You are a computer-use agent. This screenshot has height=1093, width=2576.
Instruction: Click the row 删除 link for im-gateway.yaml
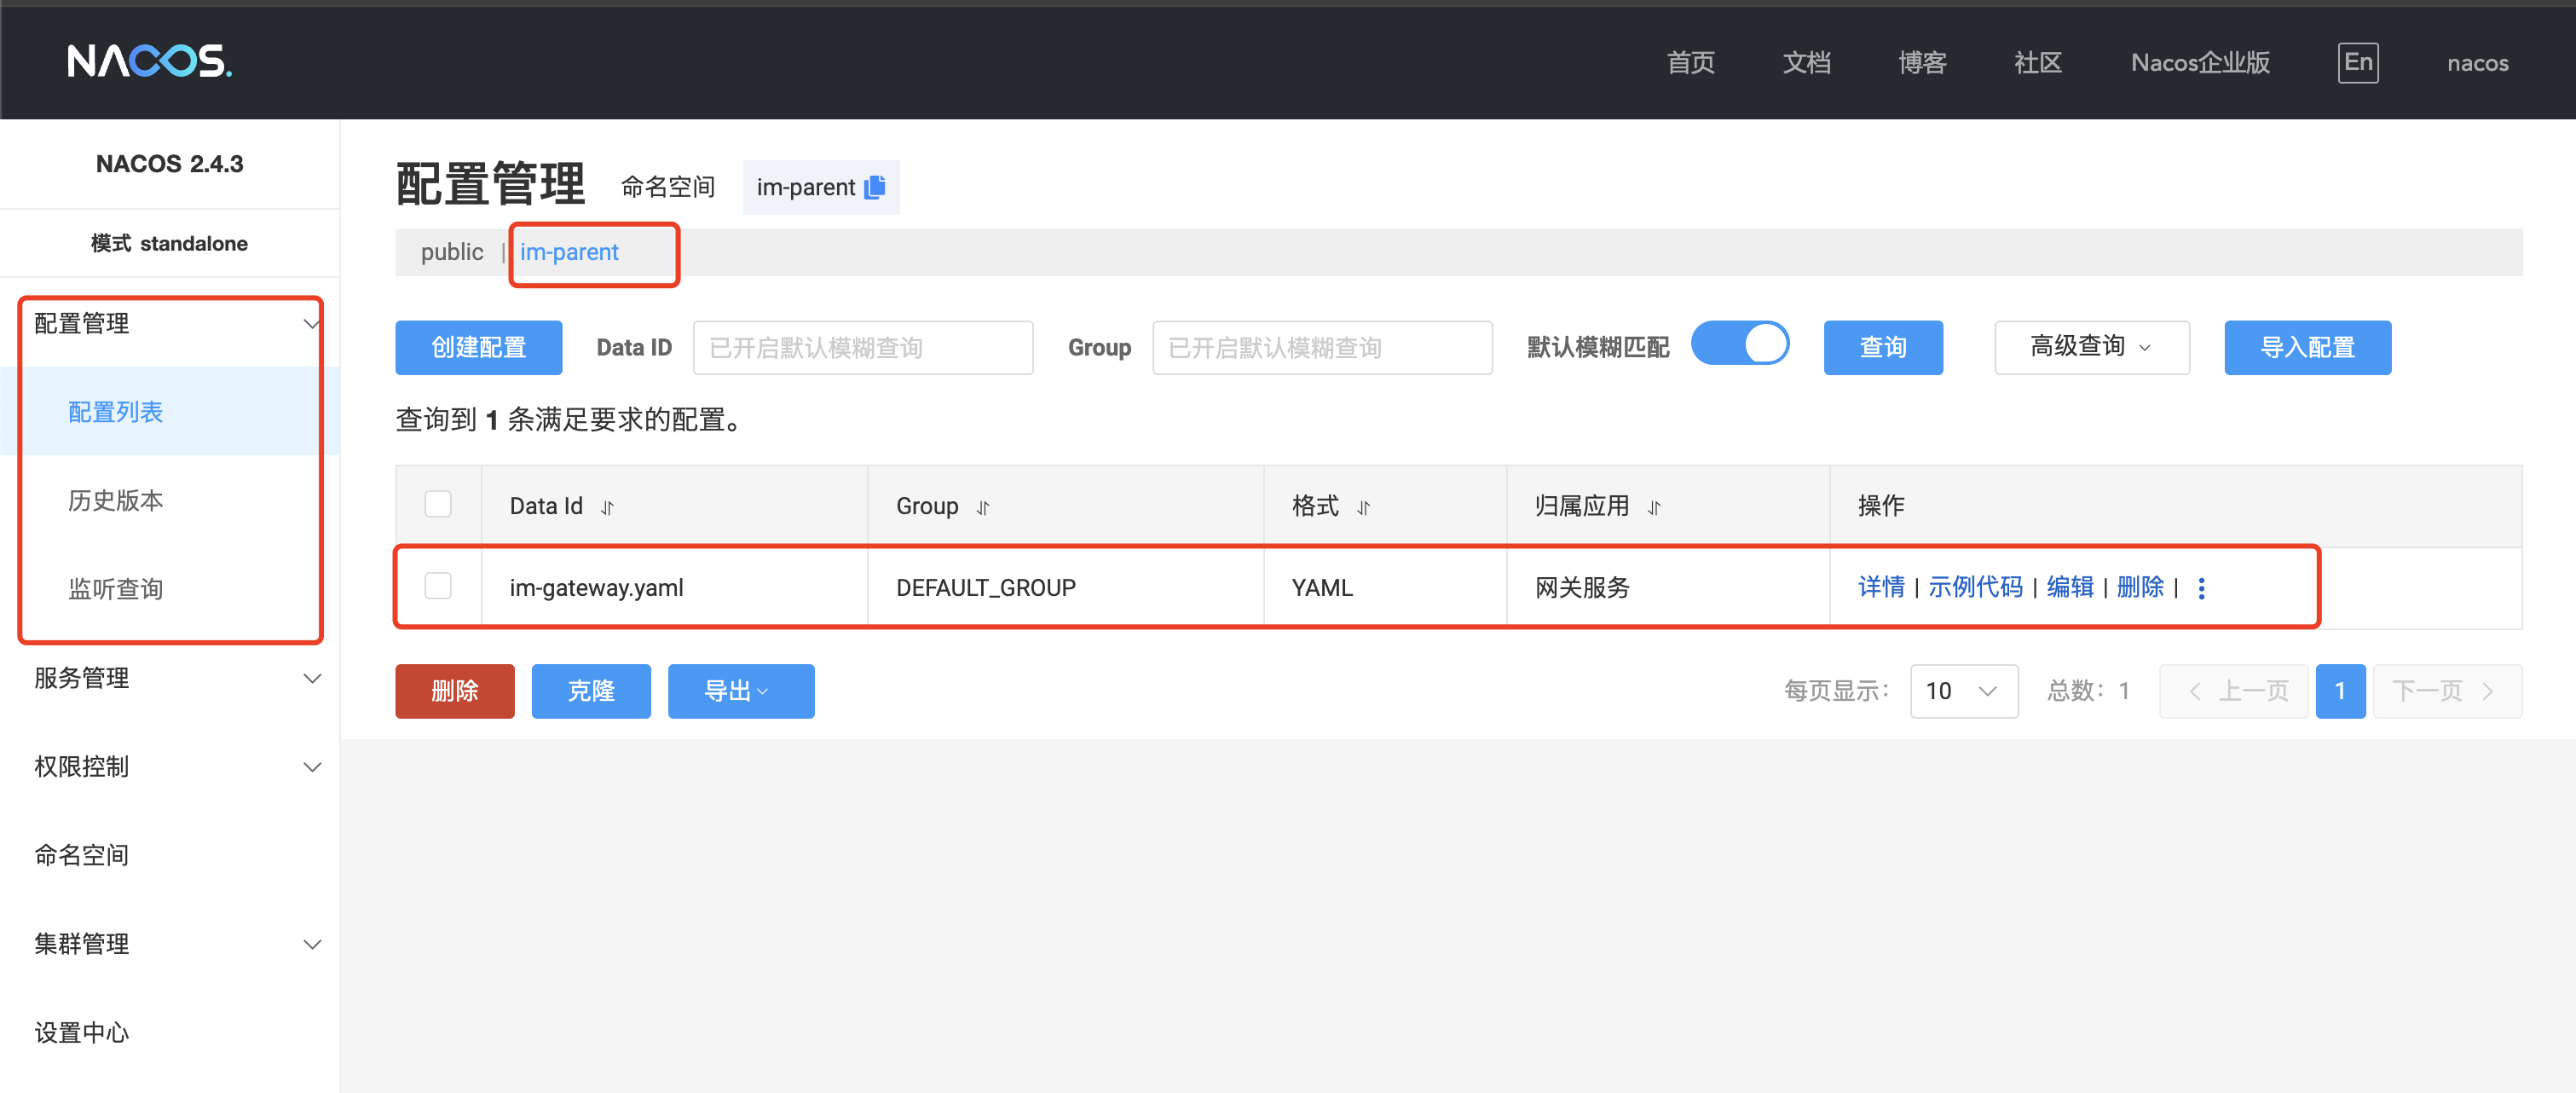click(x=2140, y=587)
